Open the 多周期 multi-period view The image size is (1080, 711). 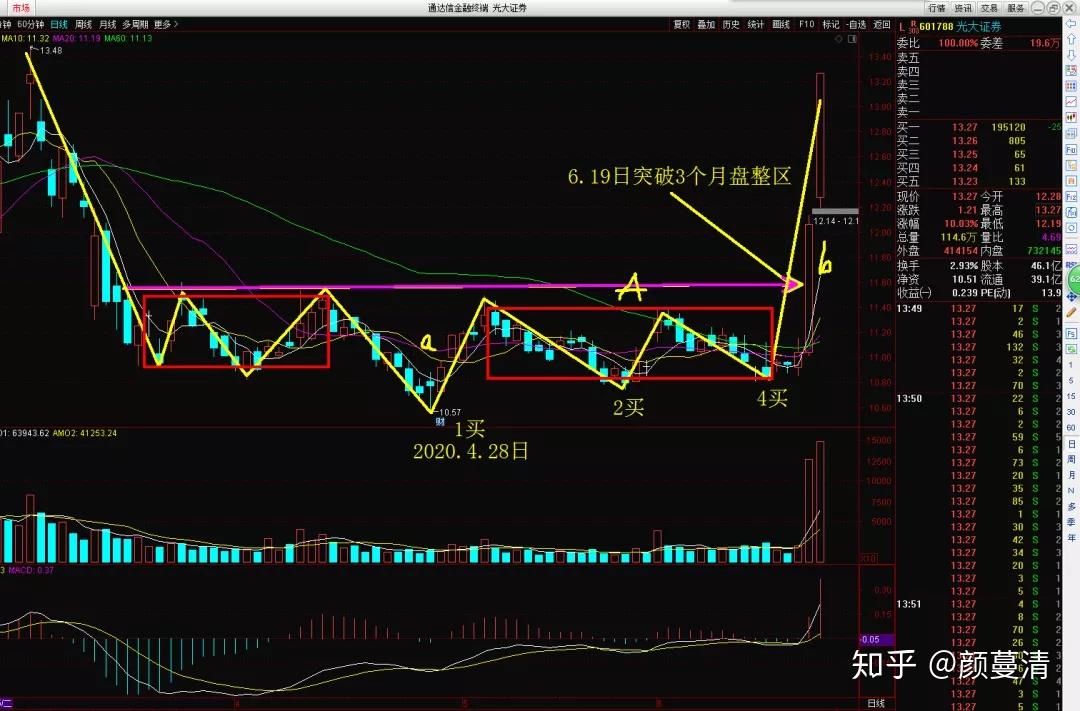136,25
